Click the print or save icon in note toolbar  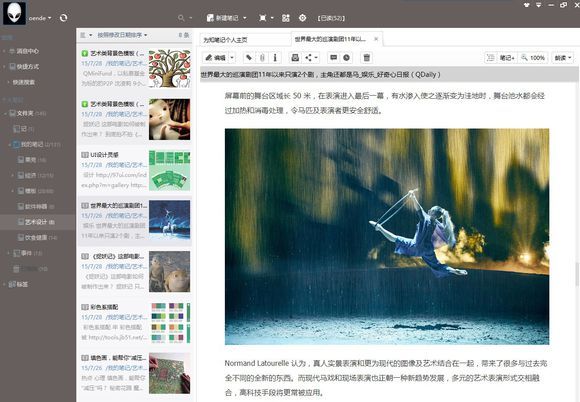pyautogui.click(x=295, y=58)
